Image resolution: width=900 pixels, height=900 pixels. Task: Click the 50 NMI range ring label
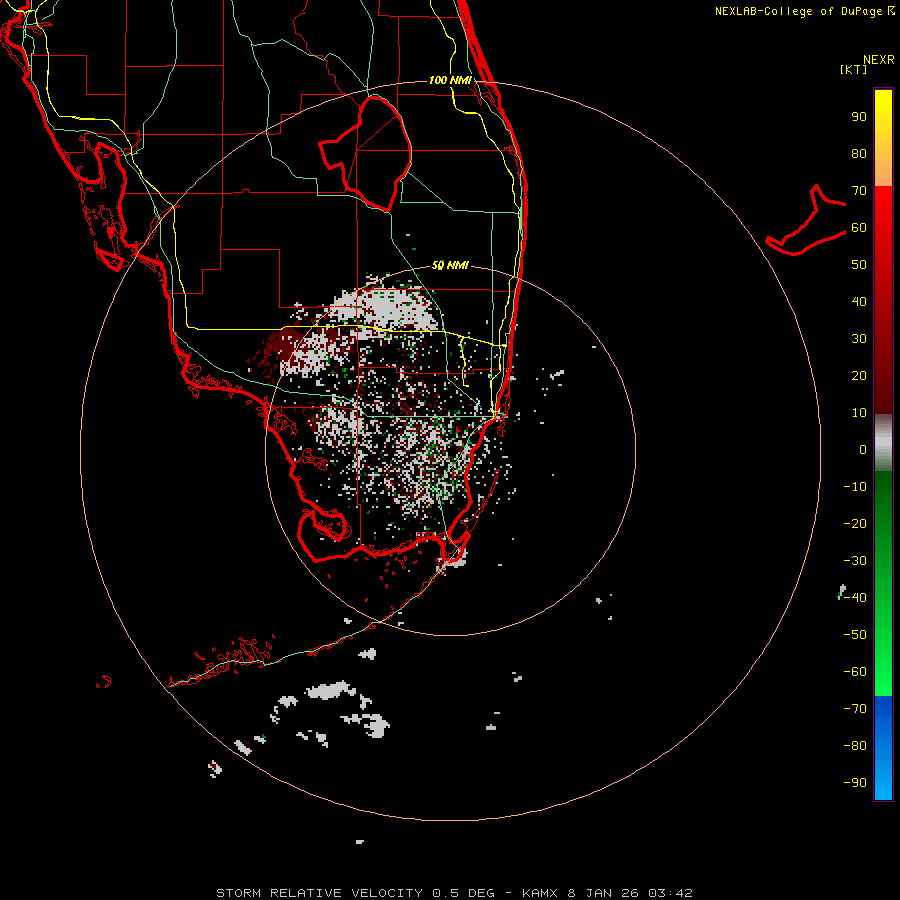(450, 265)
